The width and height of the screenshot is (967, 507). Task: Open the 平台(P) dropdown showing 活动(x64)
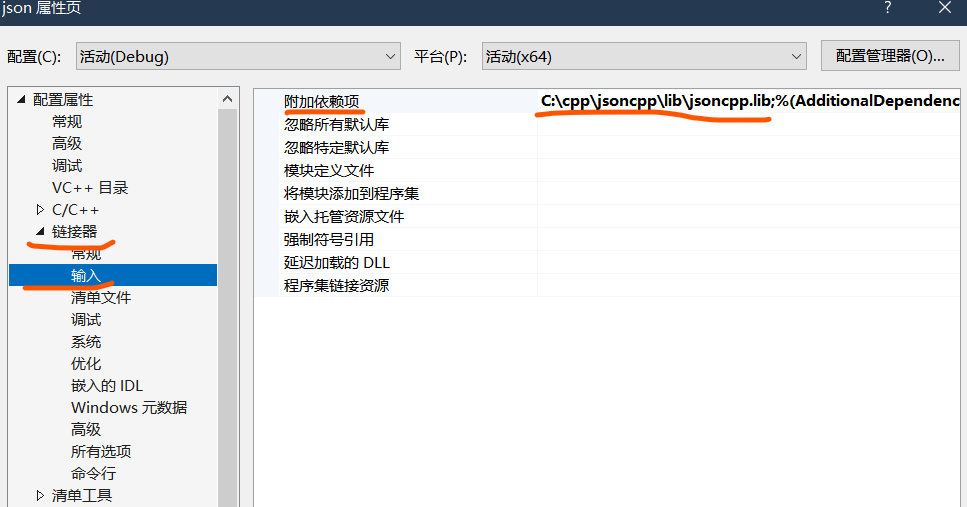coord(644,56)
